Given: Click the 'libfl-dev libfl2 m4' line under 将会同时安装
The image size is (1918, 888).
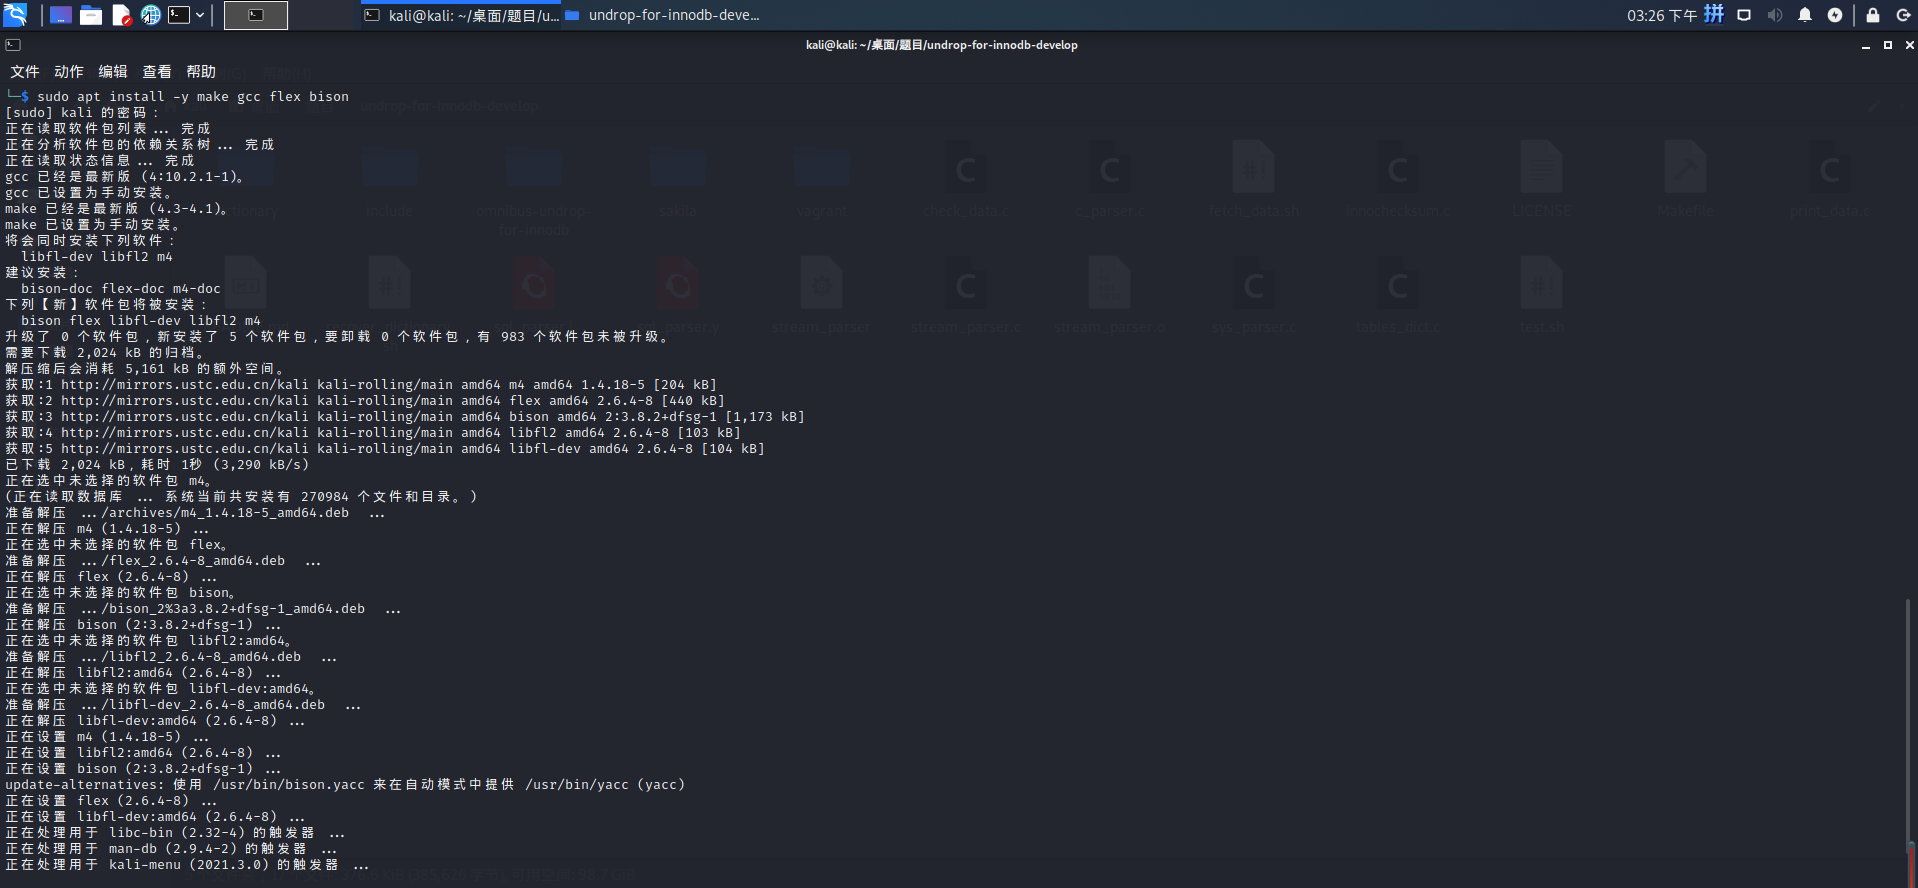Looking at the screenshot, I should (97, 257).
